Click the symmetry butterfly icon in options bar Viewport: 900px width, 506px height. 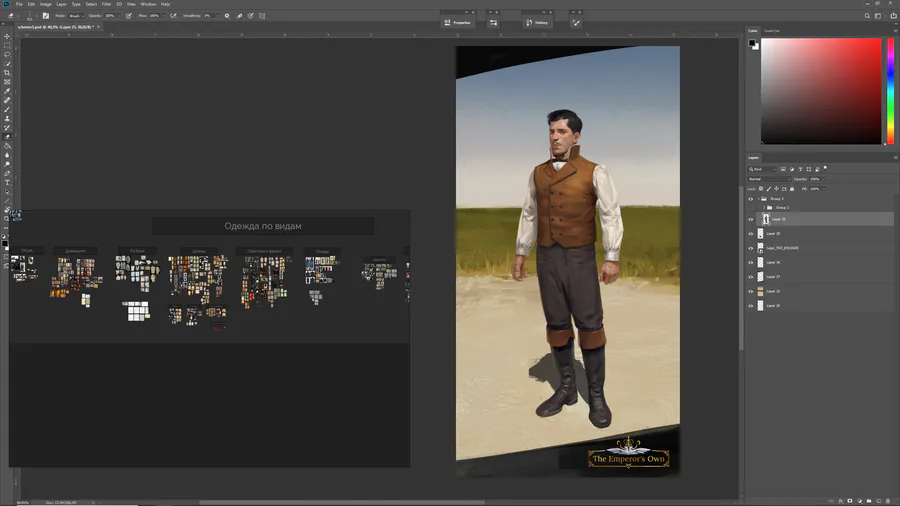[x=262, y=16]
